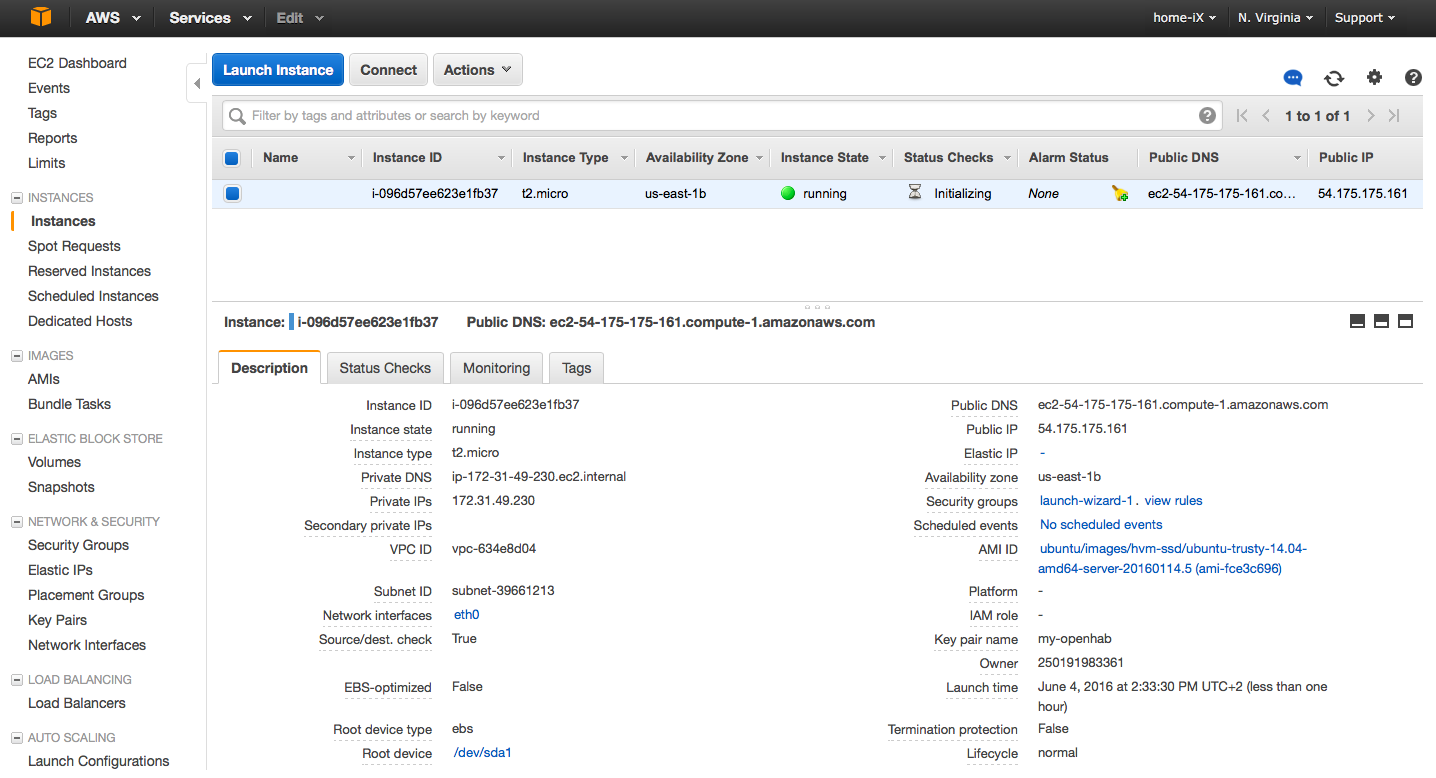1436x778 pixels.
Task: Collapse the left navigation sidebar arrow
Action: click(x=196, y=84)
